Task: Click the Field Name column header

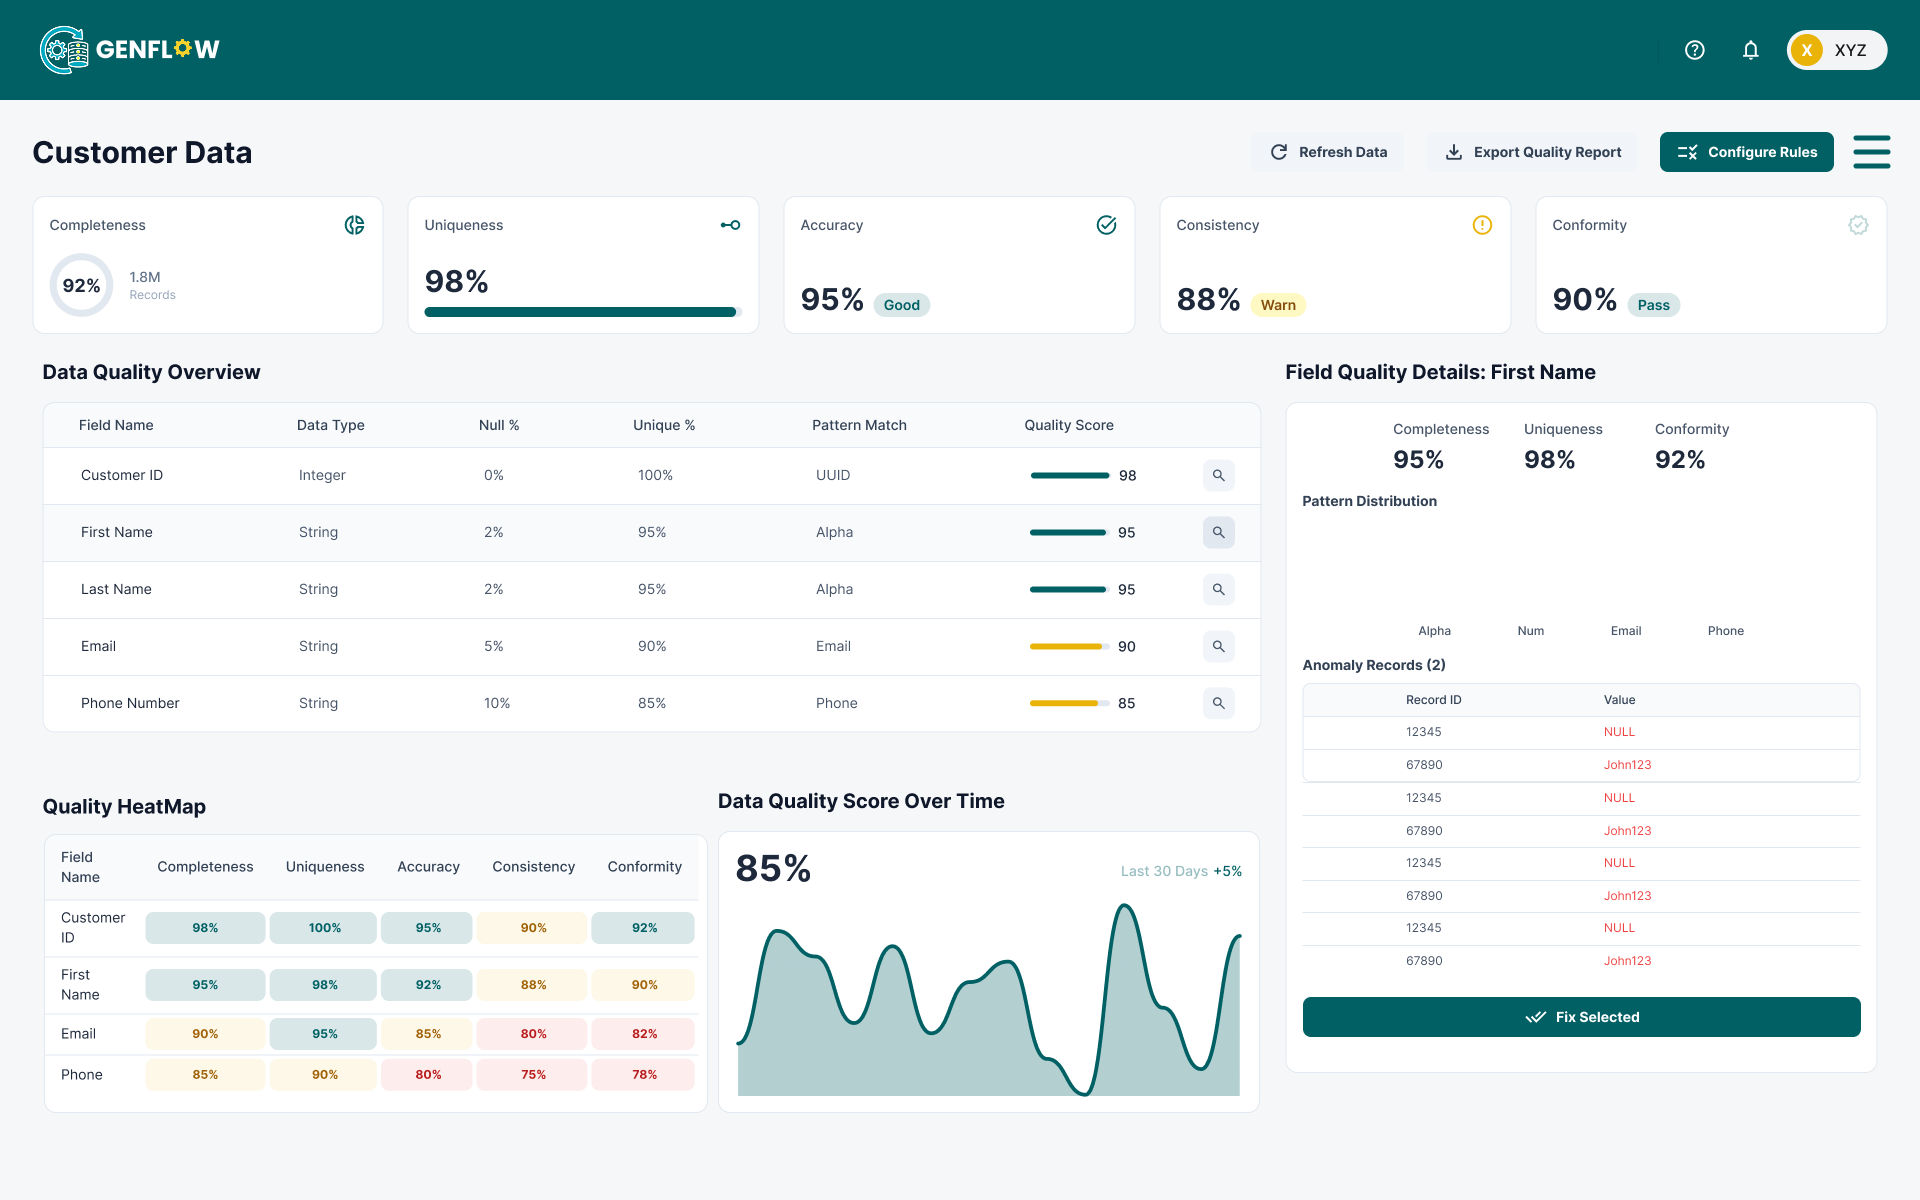Action: point(116,425)
